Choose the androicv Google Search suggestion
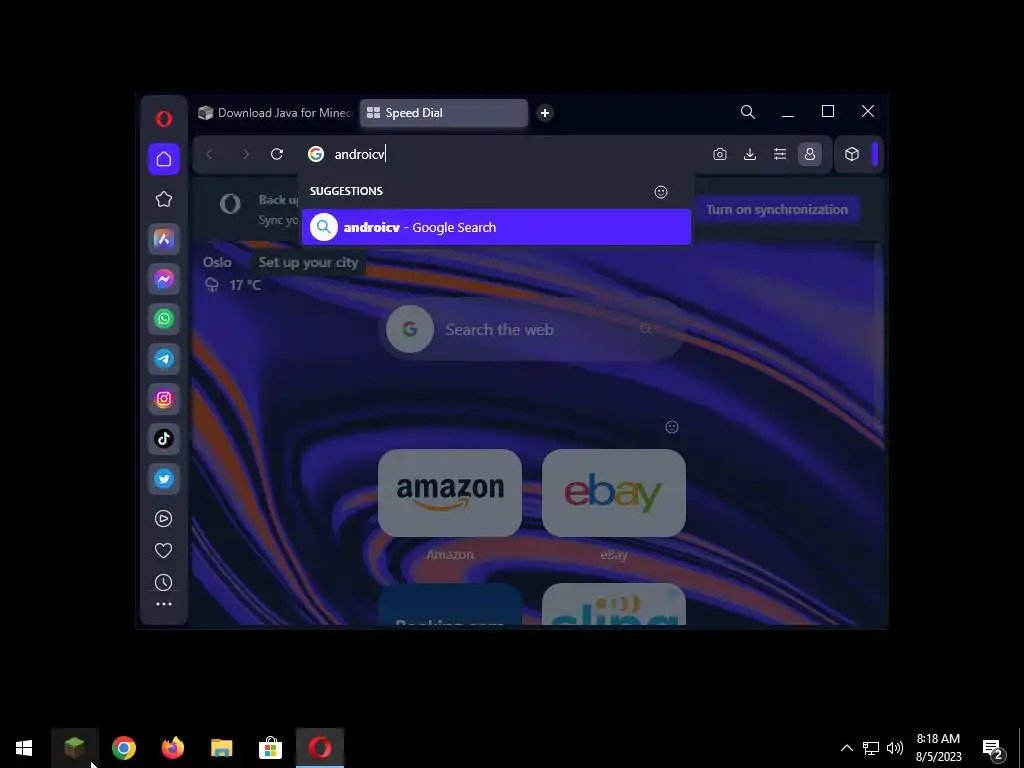The image size is (1024, 768). (496, 227)
